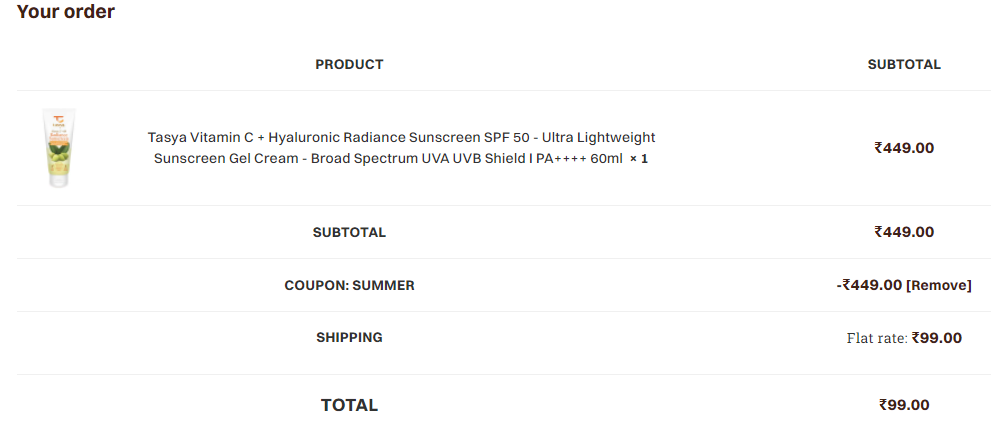Click the ₹449.00 price in product row
The image size is (991, 441).
(x=904, y=148)
